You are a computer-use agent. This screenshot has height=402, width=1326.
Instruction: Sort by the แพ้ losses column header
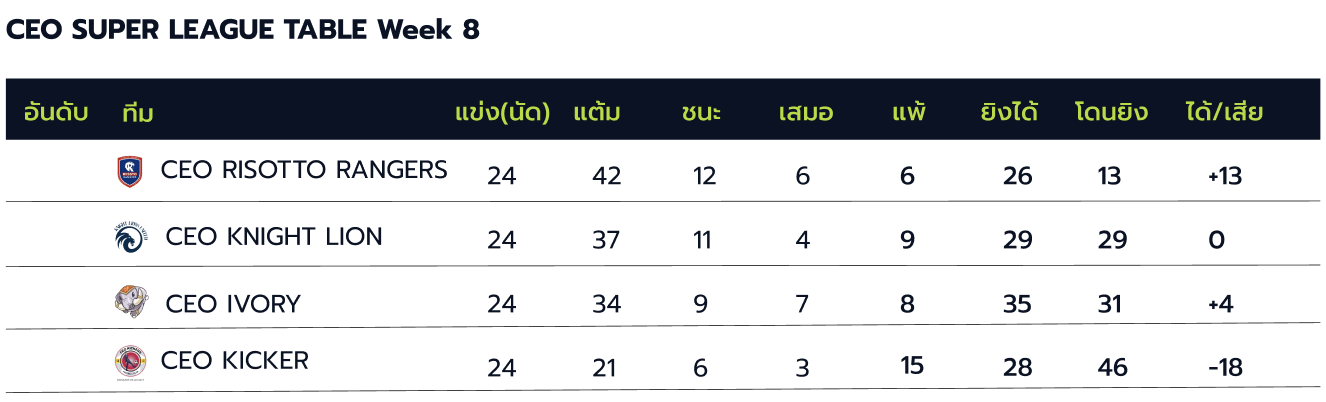(x=909, y=112)
